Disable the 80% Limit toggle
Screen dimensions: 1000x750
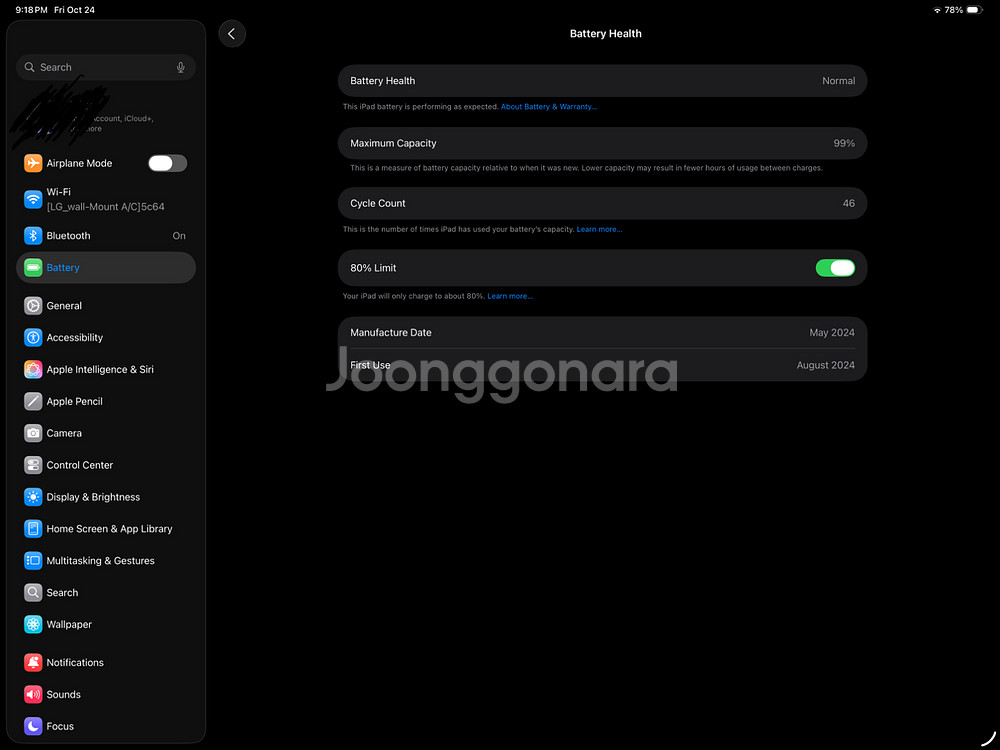(835, 268)
